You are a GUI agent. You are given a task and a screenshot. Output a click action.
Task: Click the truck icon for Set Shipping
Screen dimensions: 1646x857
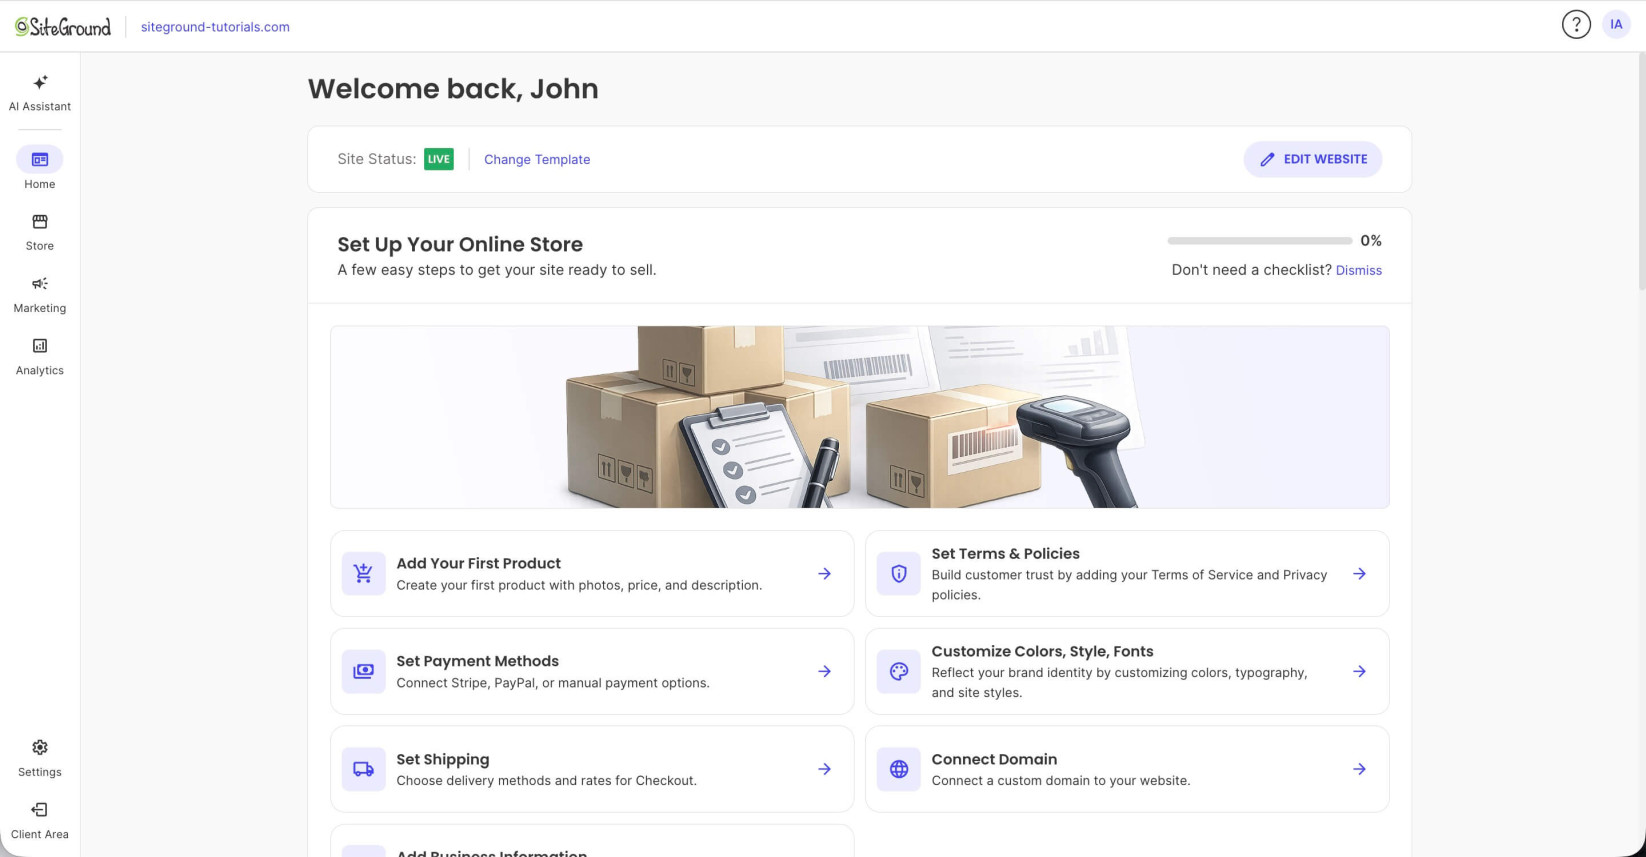(363, 769)
